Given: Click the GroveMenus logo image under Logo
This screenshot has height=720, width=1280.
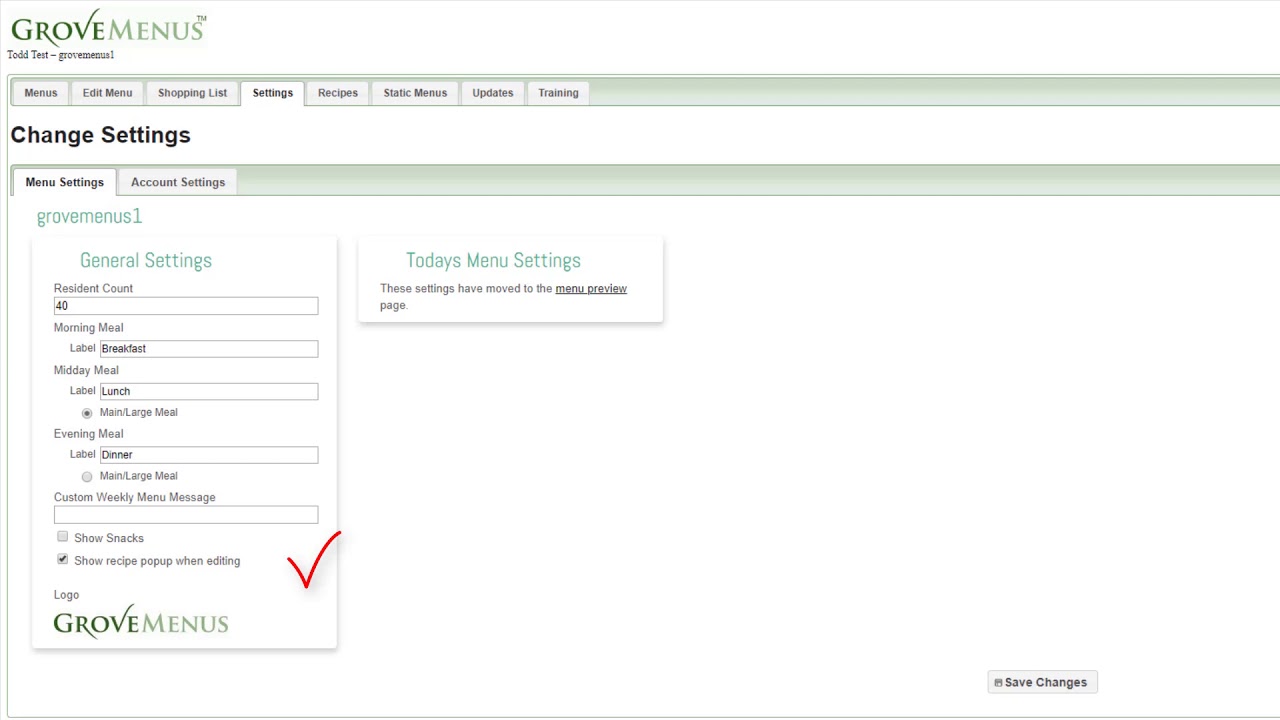Looking at the screenshot, I should coord(141,621).
